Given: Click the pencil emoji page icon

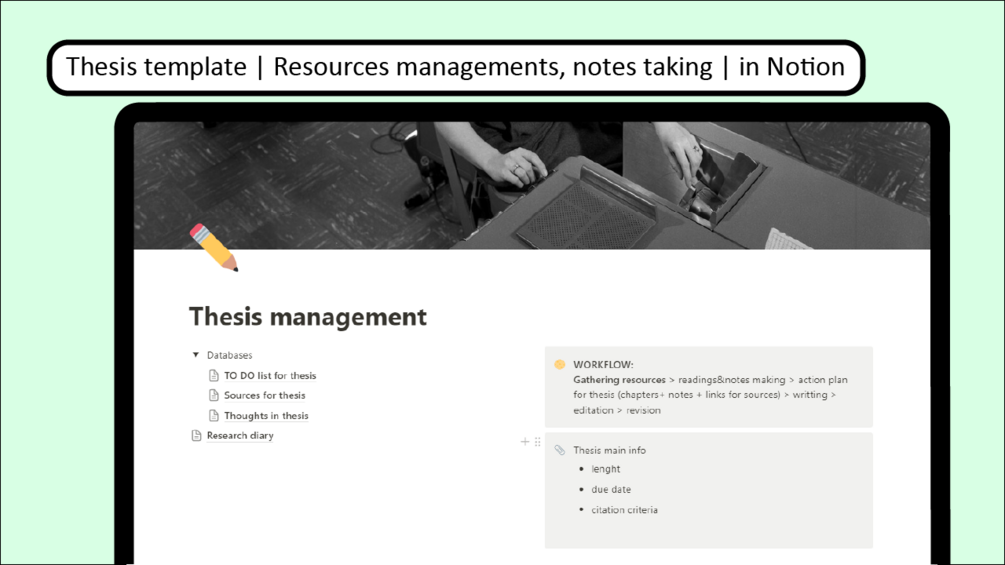Looking at the screenshot, I should click(x=214, y=248).
